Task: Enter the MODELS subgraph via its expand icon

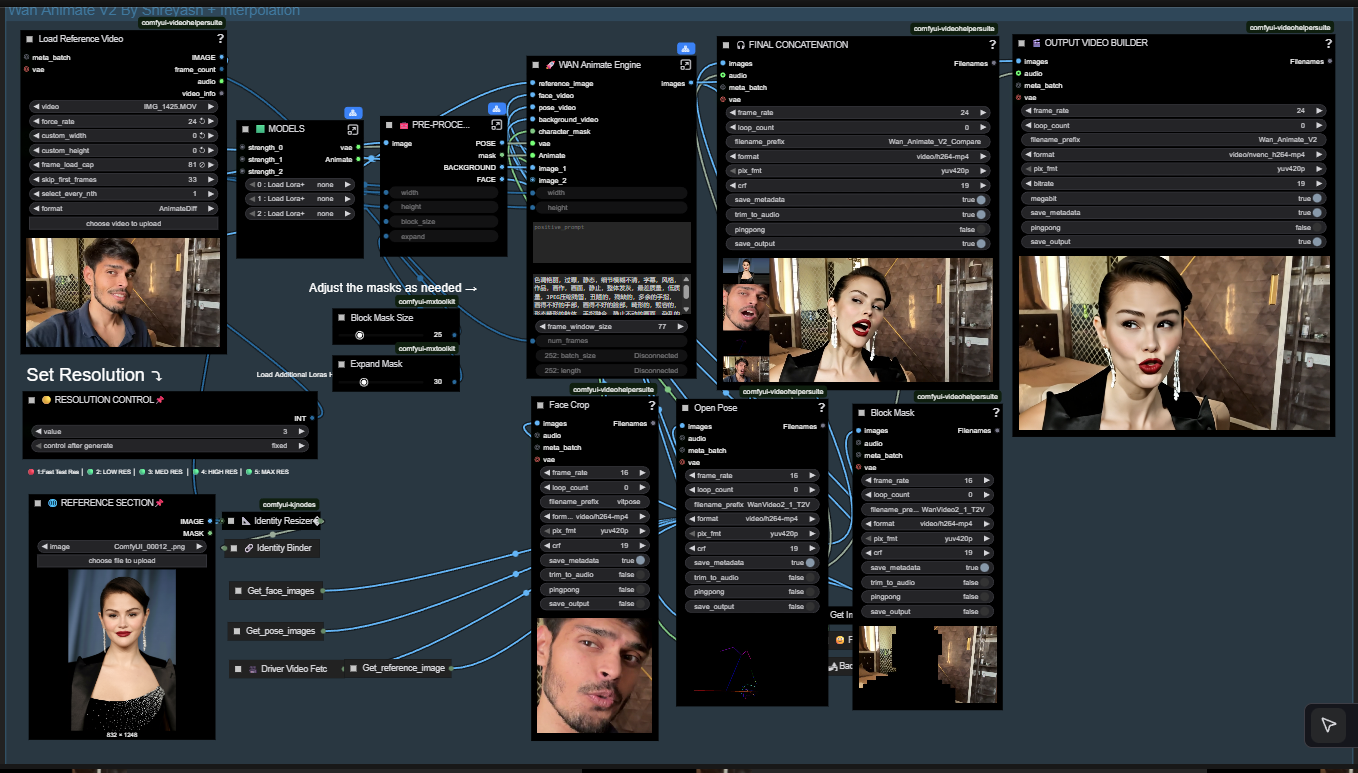Action: [x=353, y=129]
